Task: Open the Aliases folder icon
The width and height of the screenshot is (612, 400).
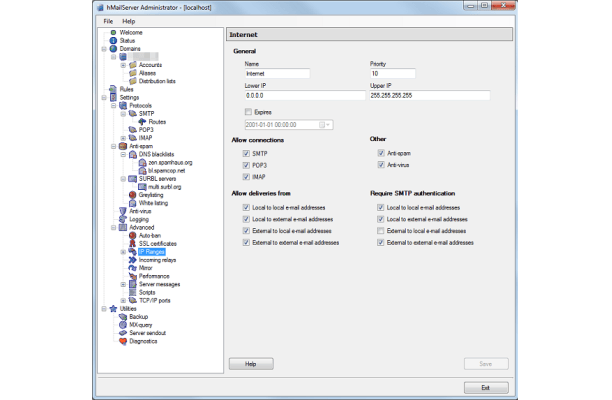Action: (133, 73)
